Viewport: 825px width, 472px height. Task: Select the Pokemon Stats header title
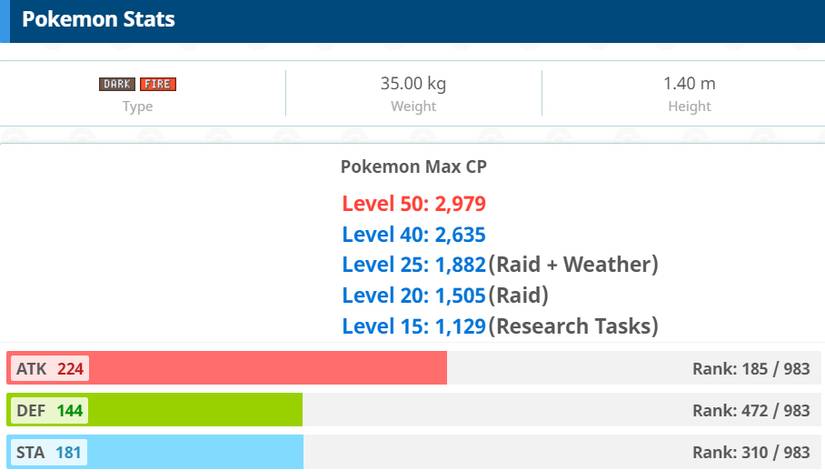coord(98,19)
